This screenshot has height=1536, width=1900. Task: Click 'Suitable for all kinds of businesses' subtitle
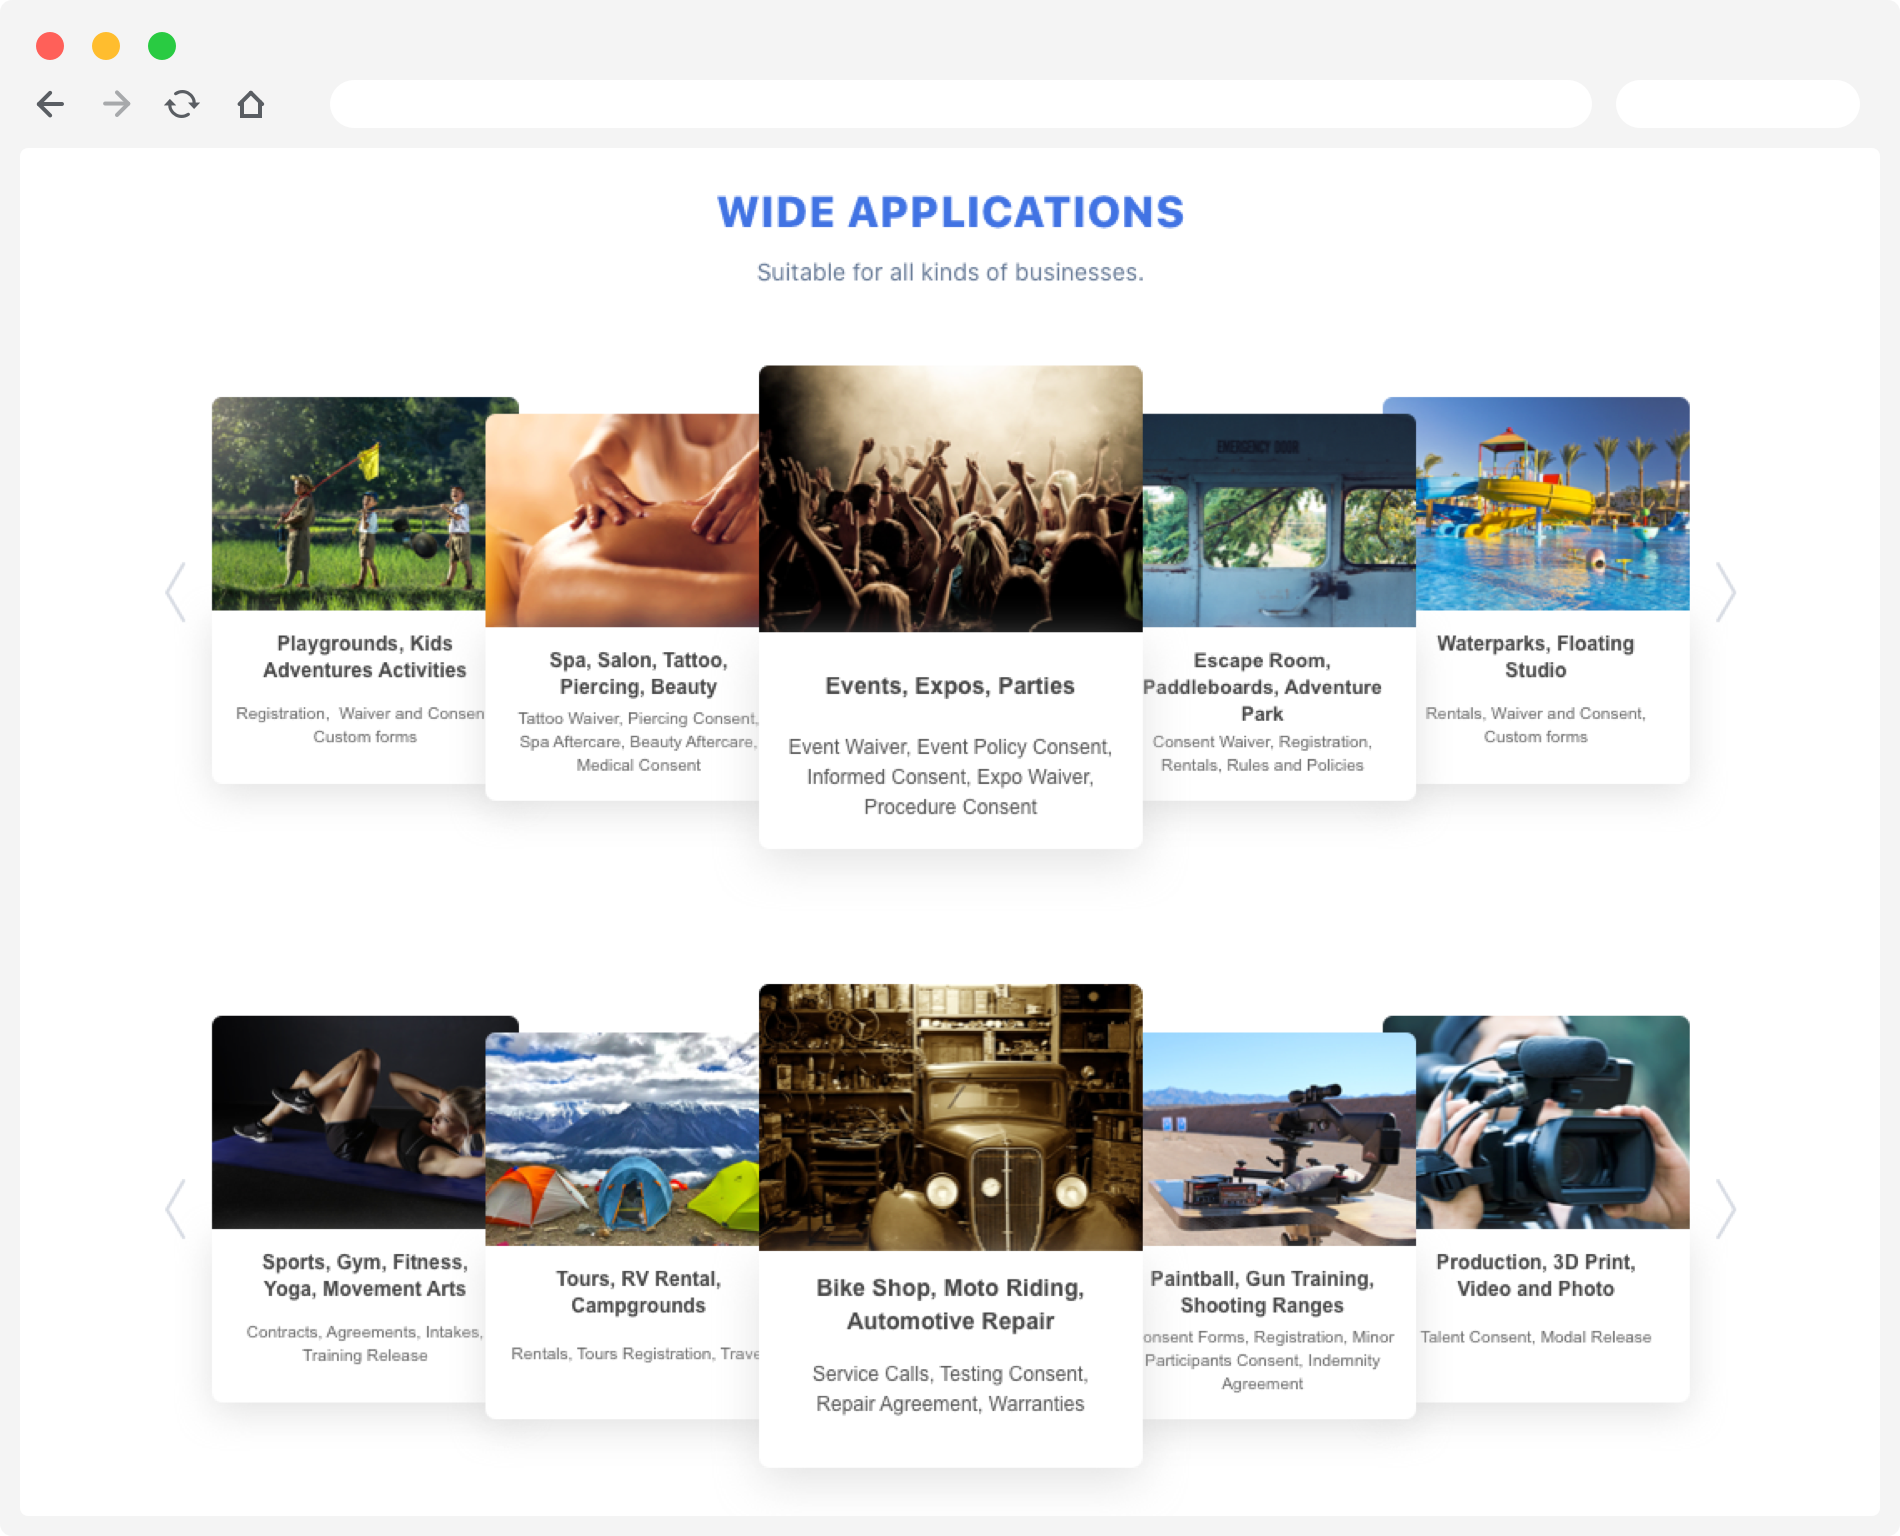(950, 273)
